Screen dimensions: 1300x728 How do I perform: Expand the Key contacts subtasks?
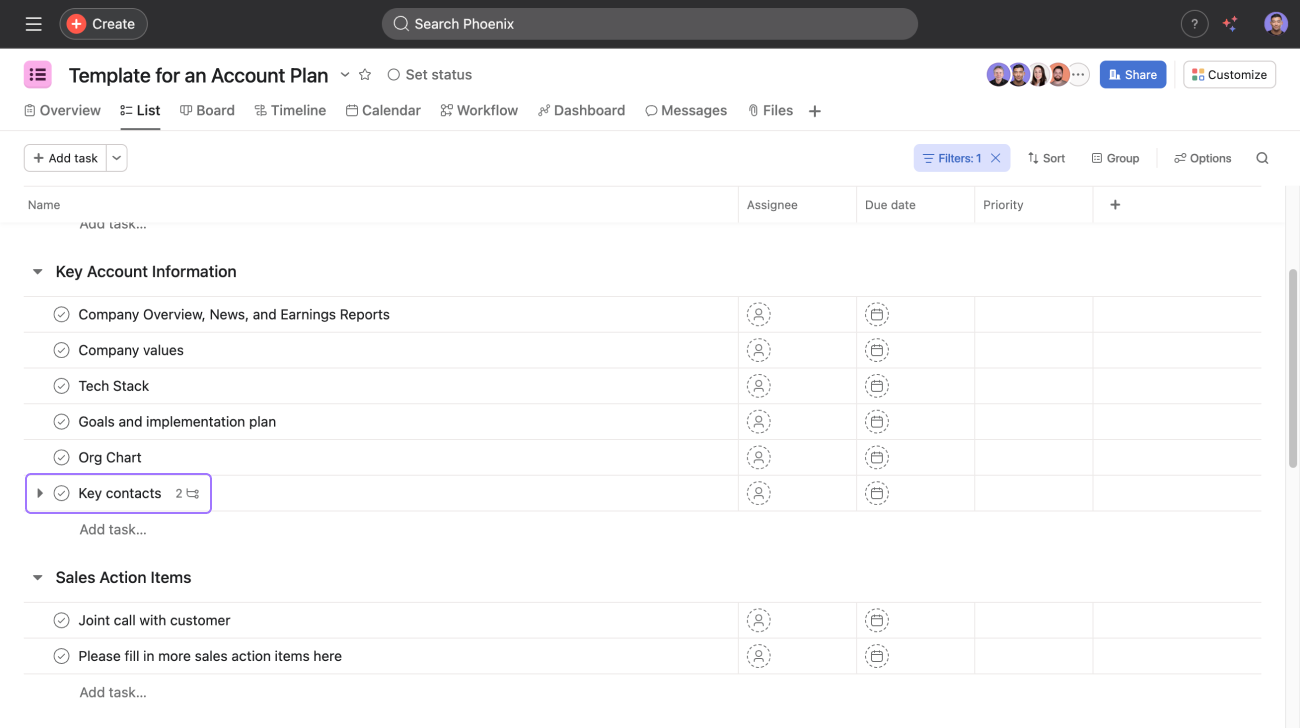coord(40,493)
